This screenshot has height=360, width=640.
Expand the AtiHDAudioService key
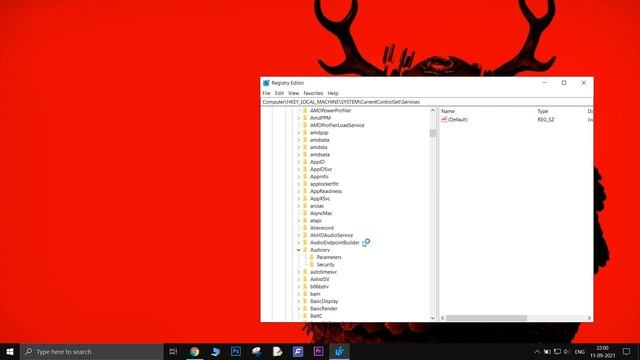(x=298, y=235)
